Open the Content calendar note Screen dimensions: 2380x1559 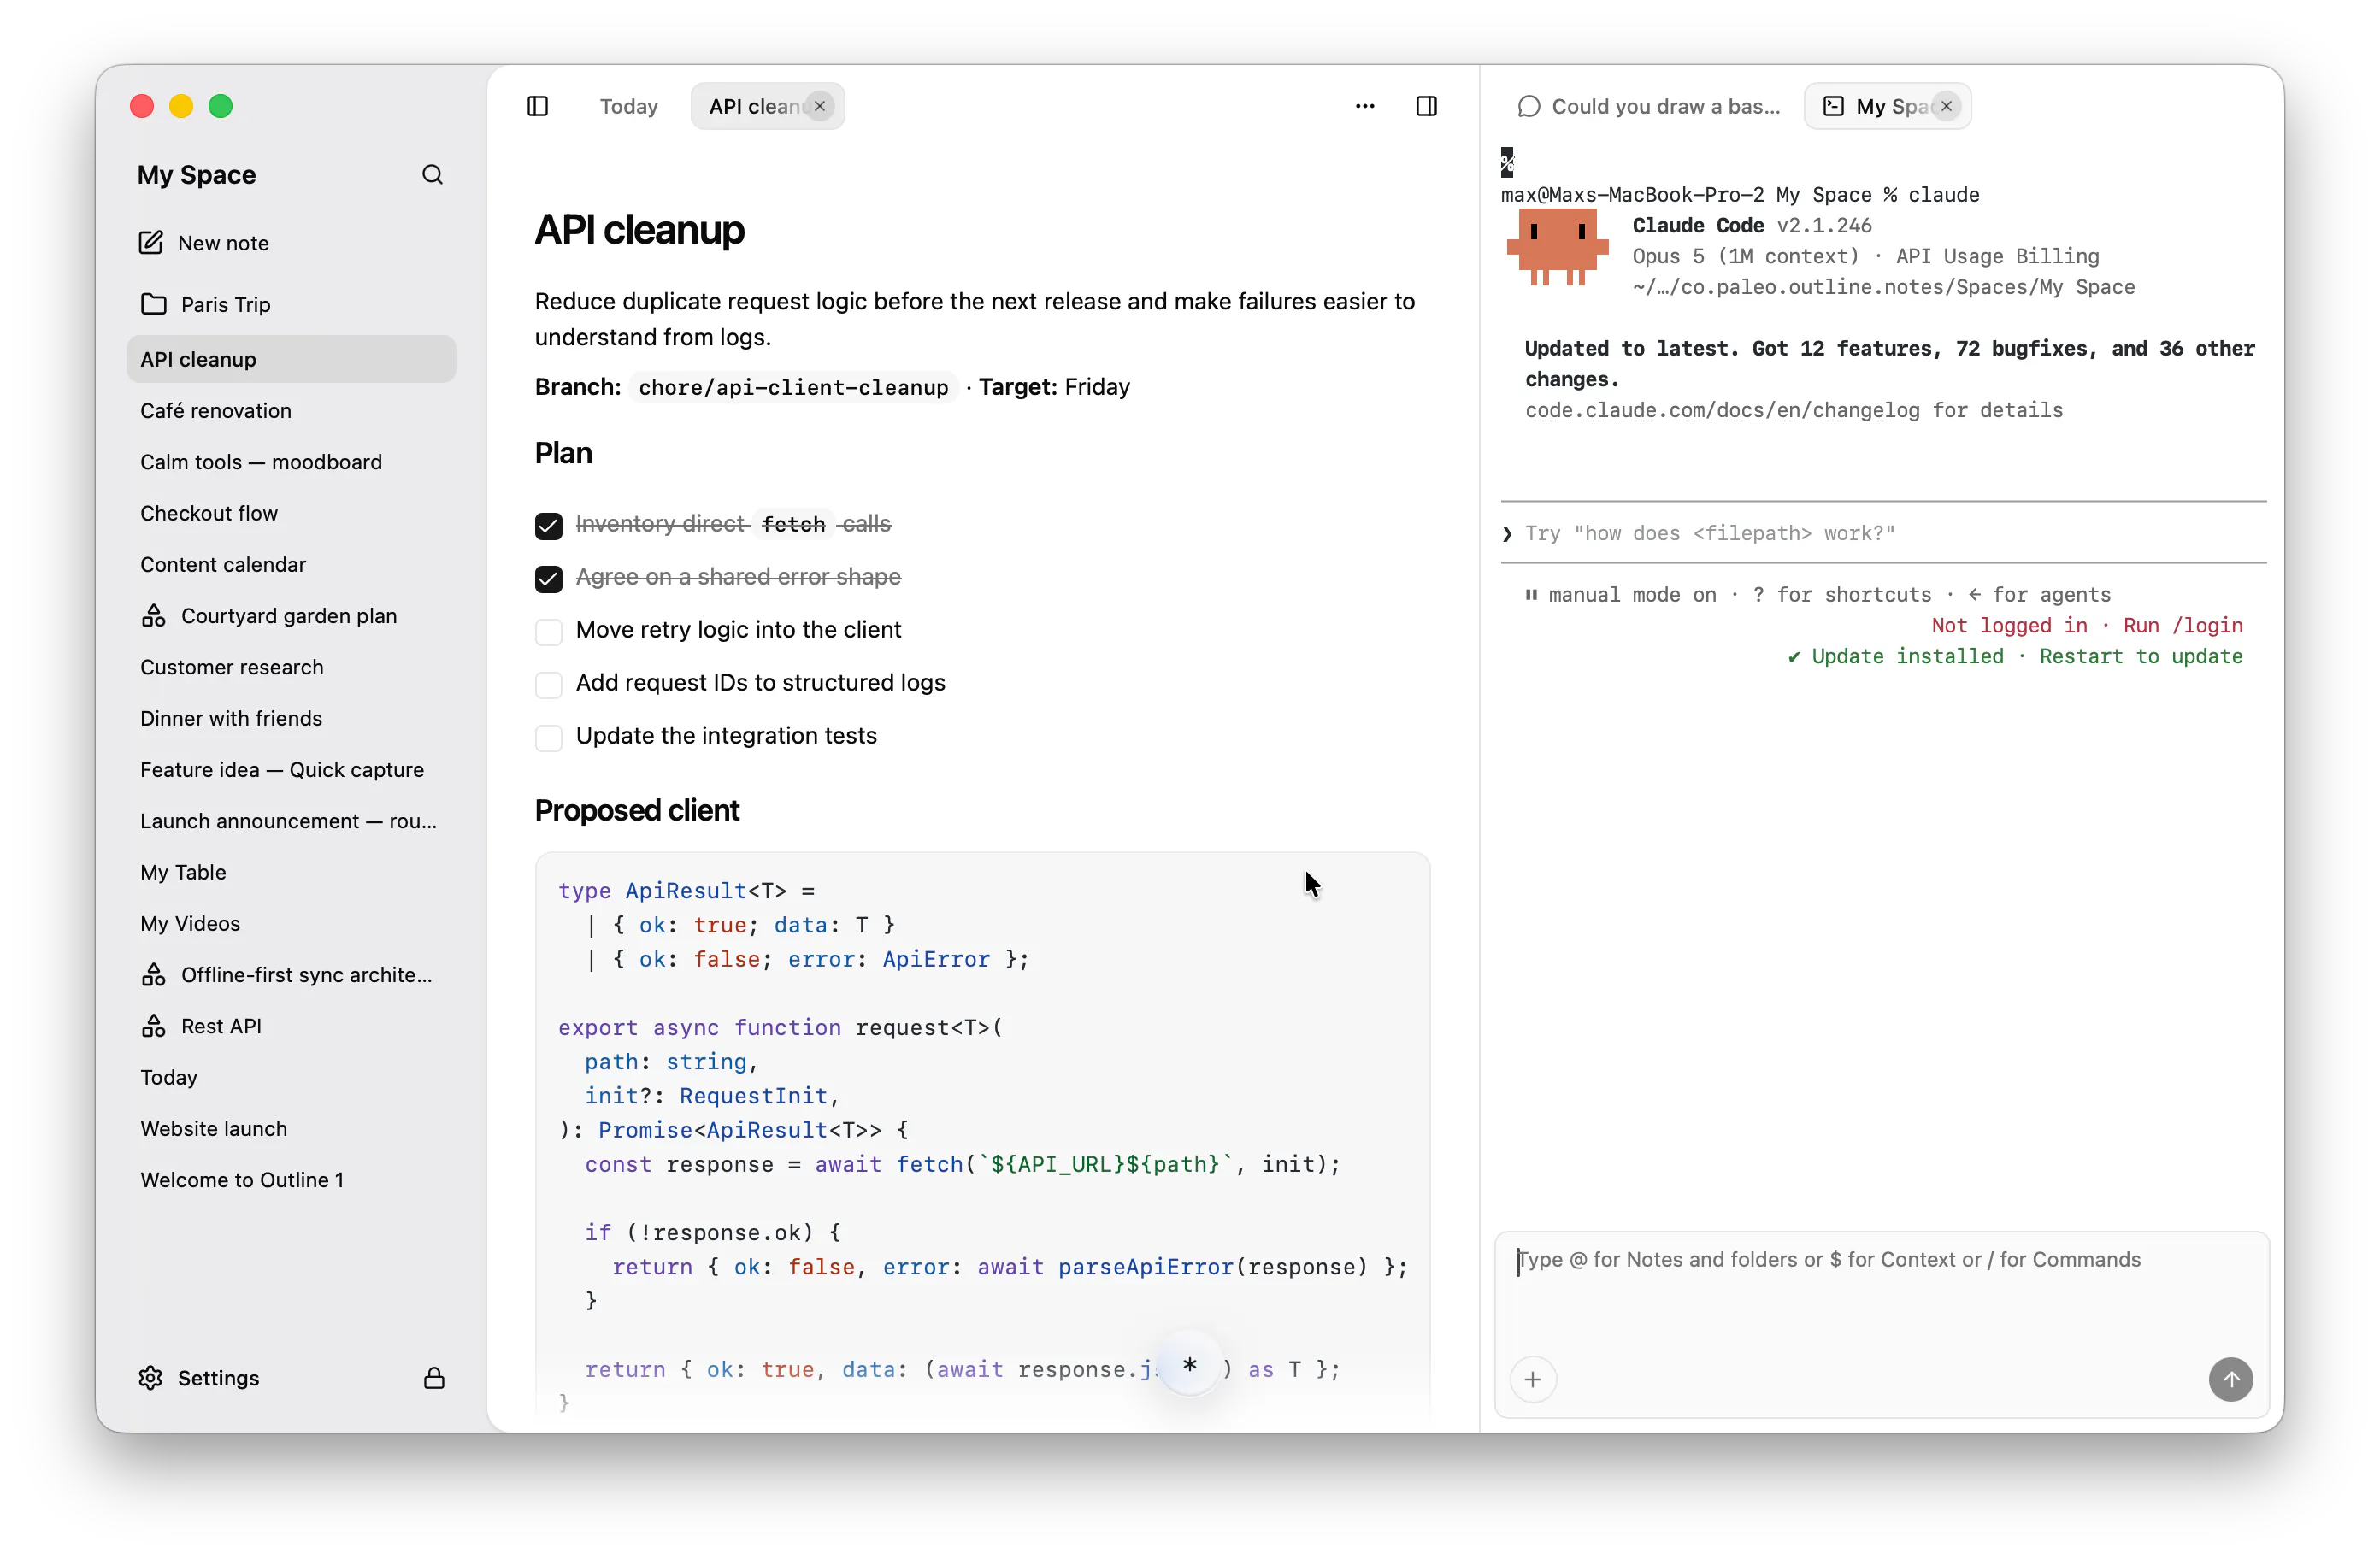[x=291, y=565]
